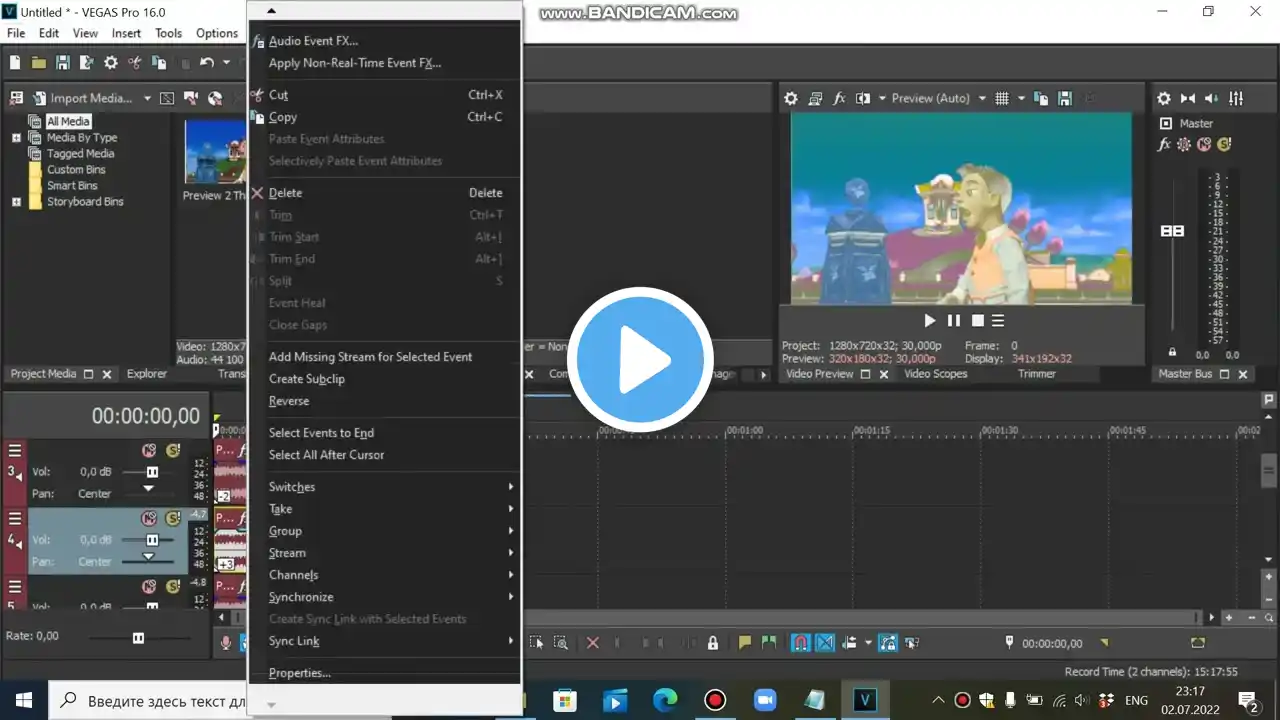Open the Preview (Auto) quality dropdown
Viewport: 1280px width, 720px height.
[938, 98]
